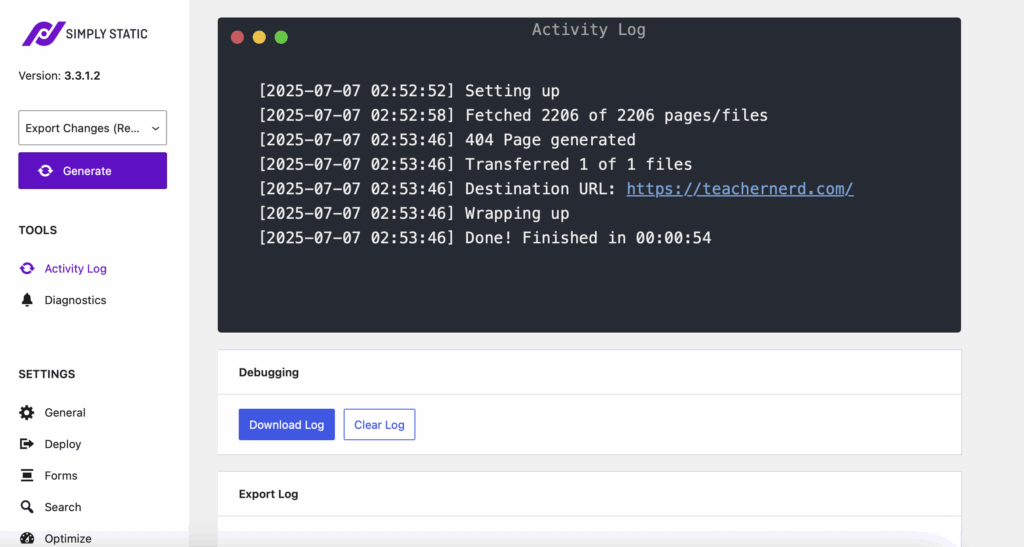This screenshot has width=1024, height=547.
Task: Click the Search magnifier icon
Action: [x=27, y=507]
